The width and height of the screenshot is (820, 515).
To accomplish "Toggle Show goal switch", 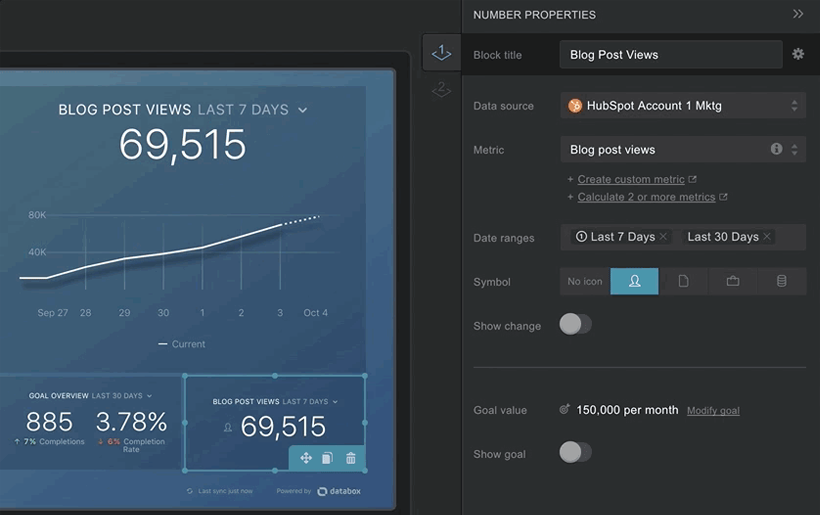I will (575, 452).
